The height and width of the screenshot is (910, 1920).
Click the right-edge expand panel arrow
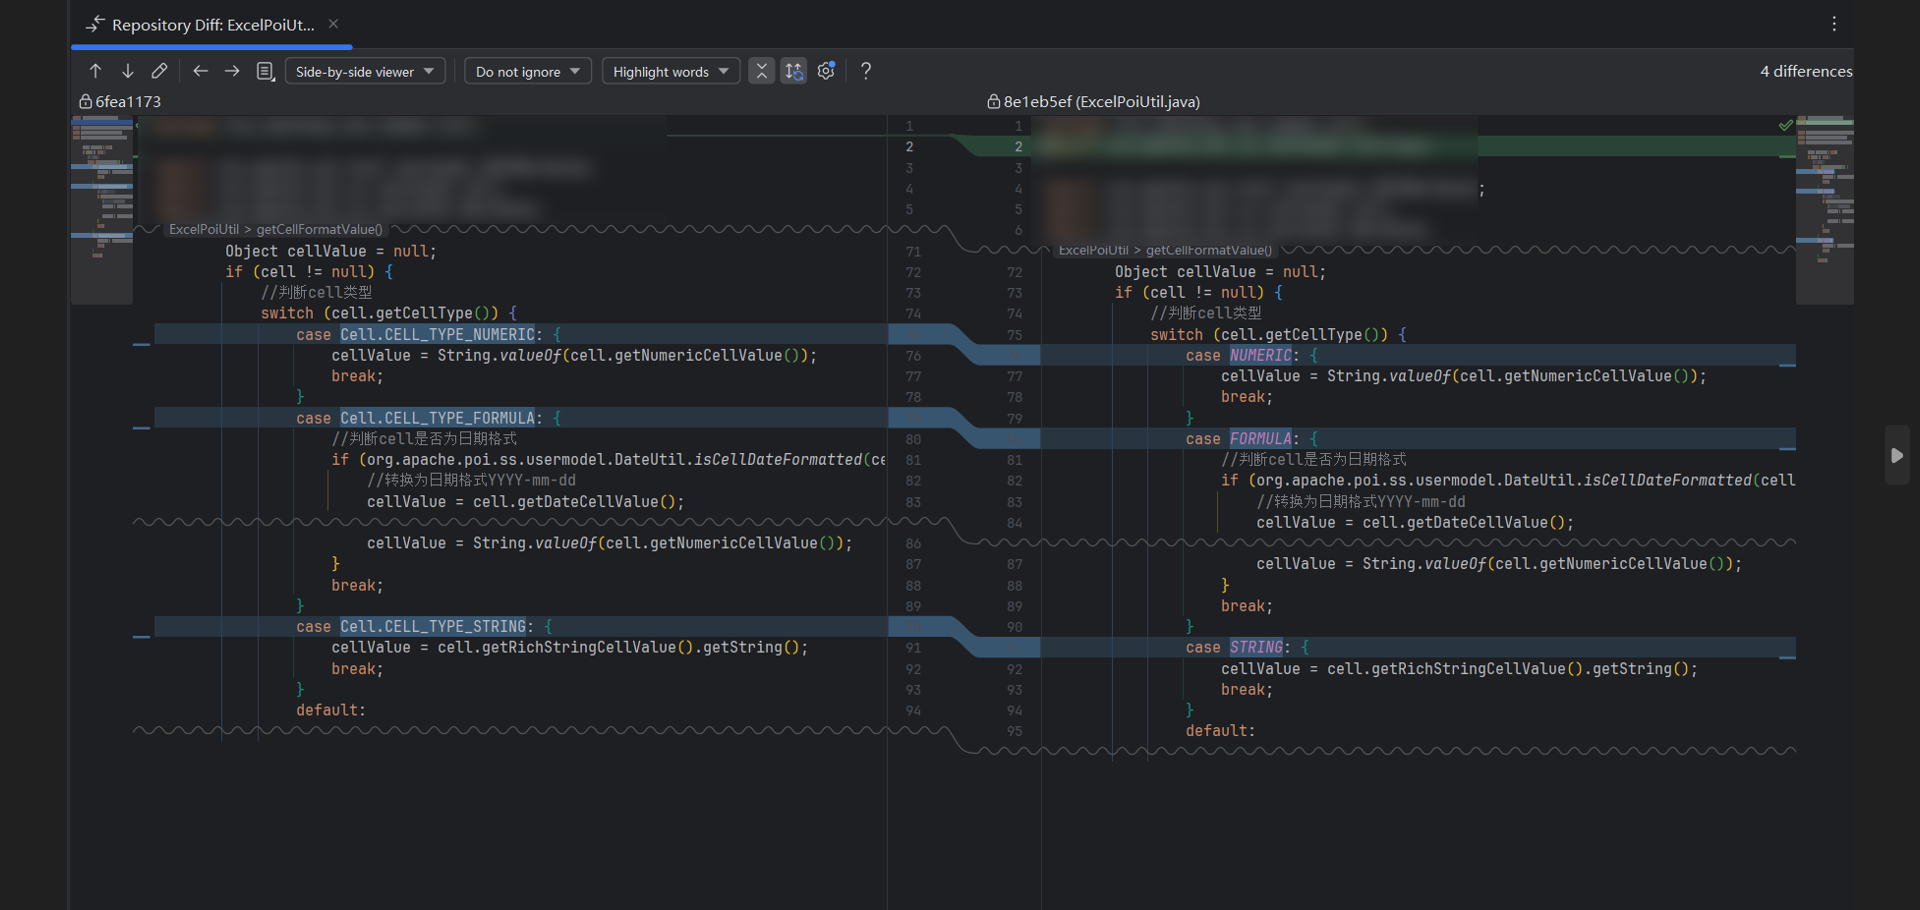point(1897,455)
